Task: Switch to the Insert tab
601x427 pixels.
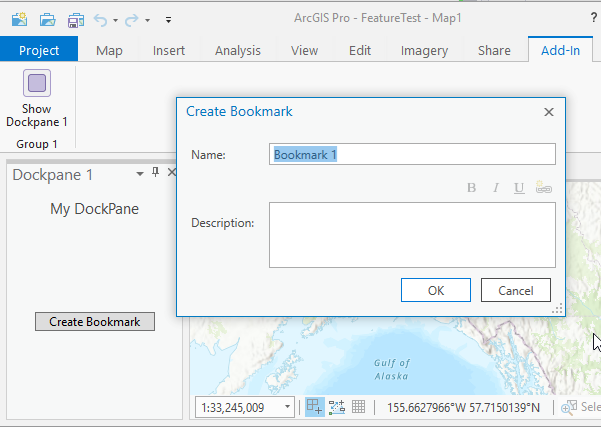Action: click(x=169, y=50)
